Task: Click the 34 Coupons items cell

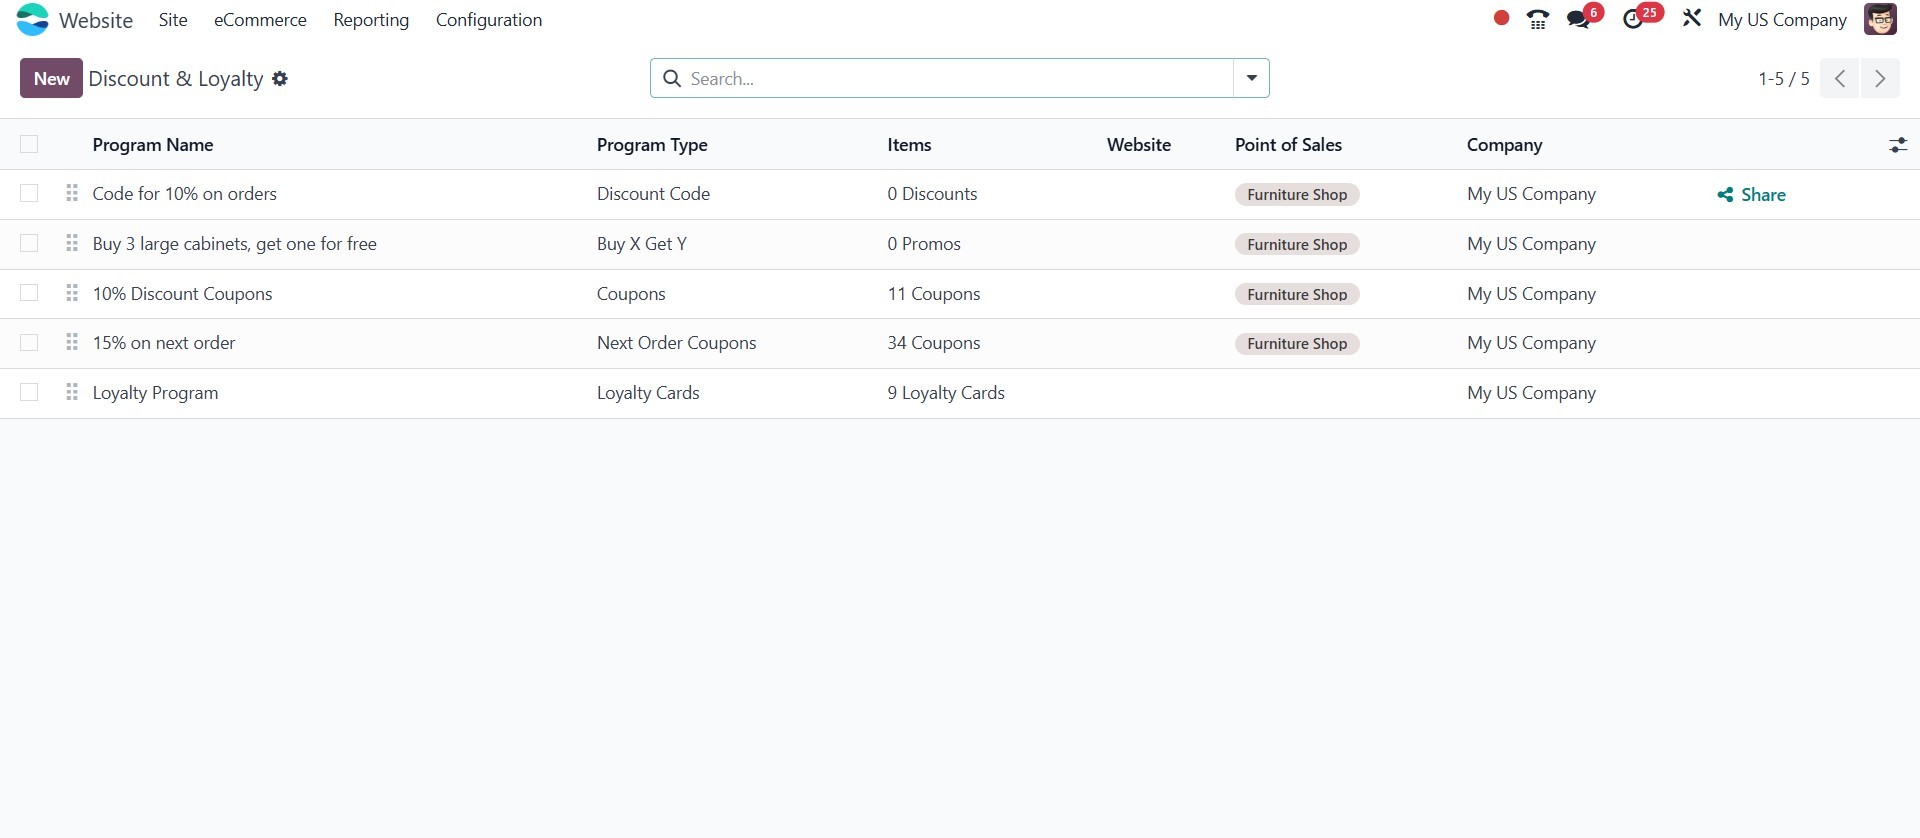Action: pos(934,343)
